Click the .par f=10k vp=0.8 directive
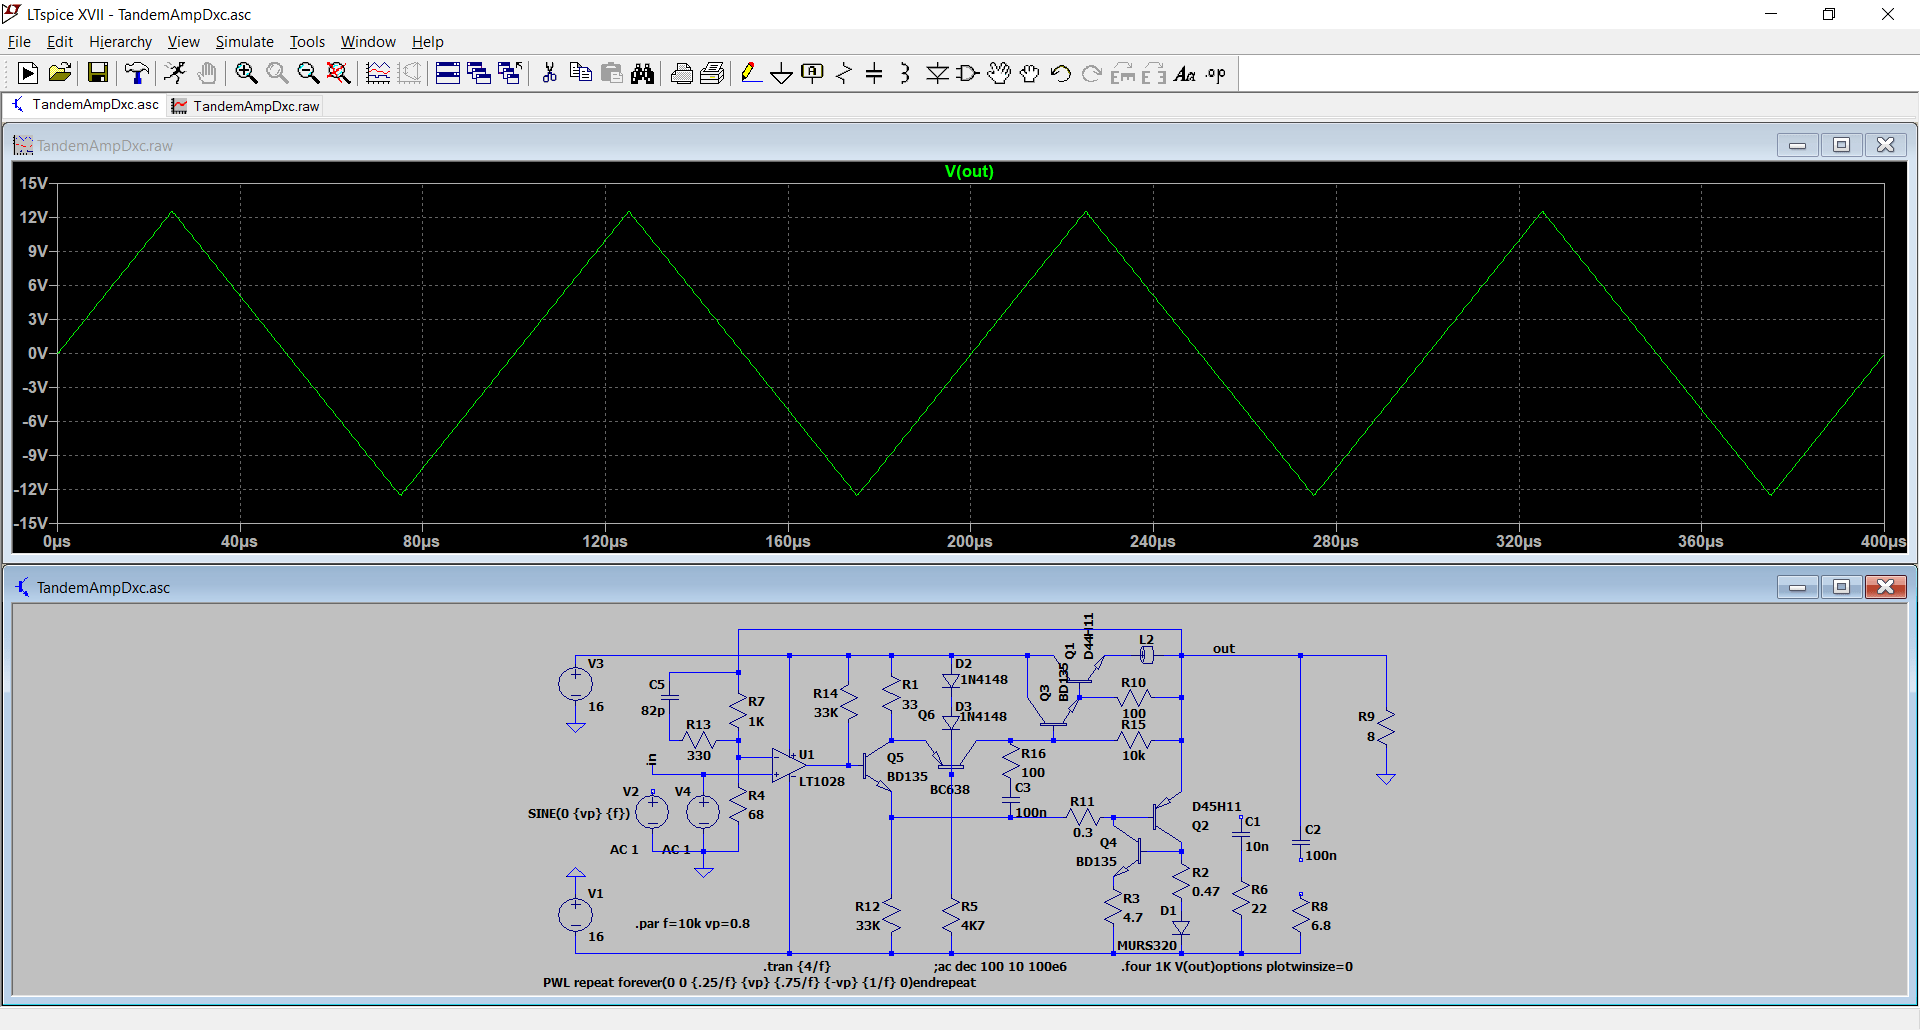1920x1030 pixels. (x=692, y=923)
